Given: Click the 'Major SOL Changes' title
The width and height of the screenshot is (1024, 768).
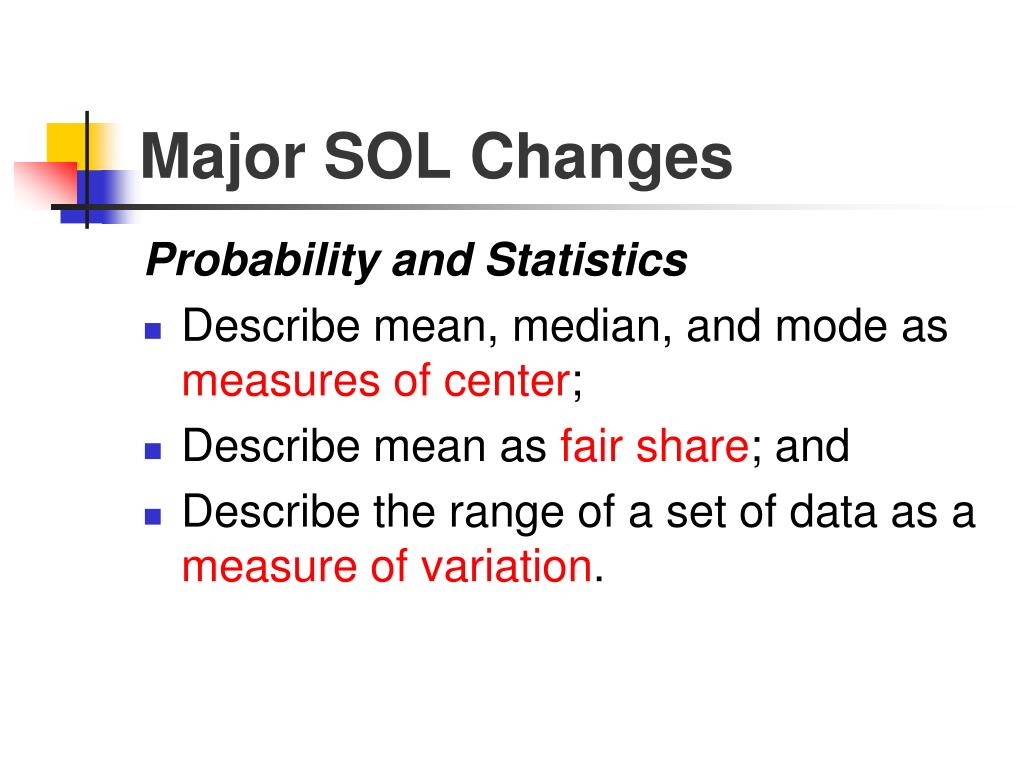Looking at the screenshot, I should (x=436, y=158).
